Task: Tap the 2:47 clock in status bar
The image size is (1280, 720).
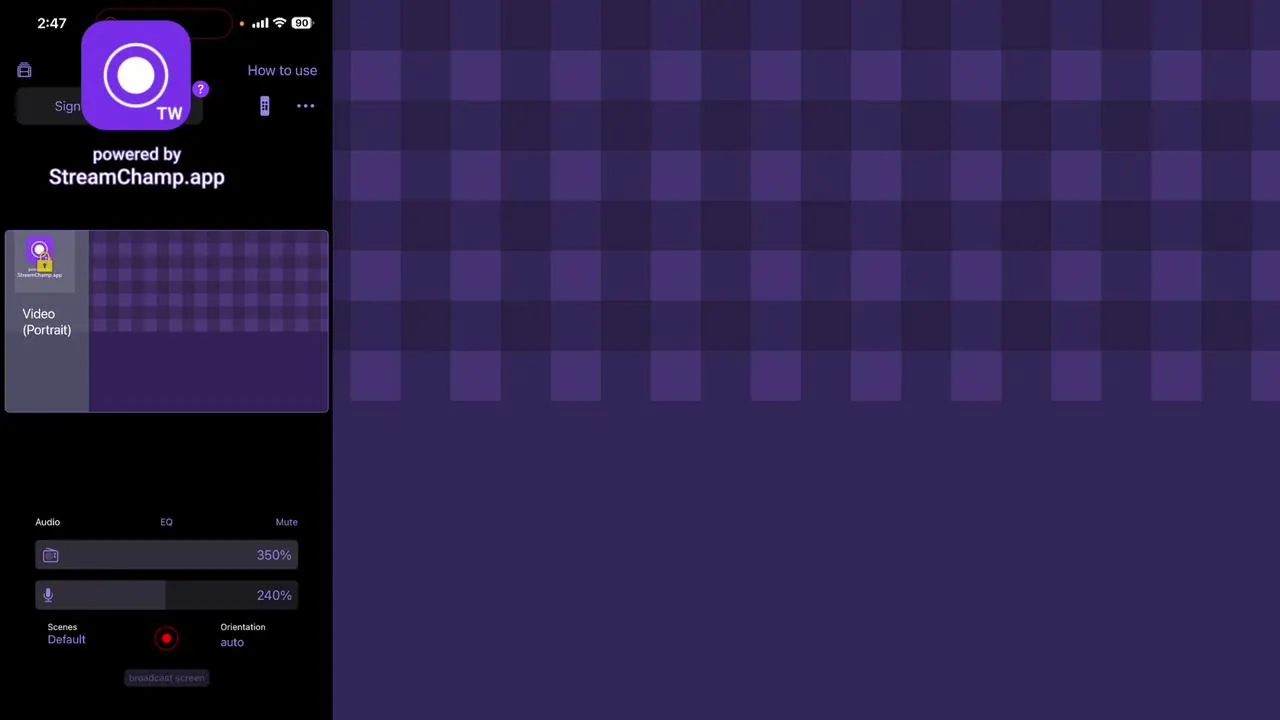Action: coord(52,23)
